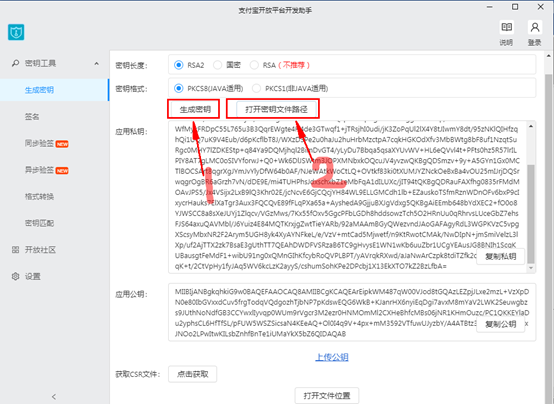Choose PKCS8(JAVA适用) key format
Screen dimensions: 554x404
coord(179,88)
